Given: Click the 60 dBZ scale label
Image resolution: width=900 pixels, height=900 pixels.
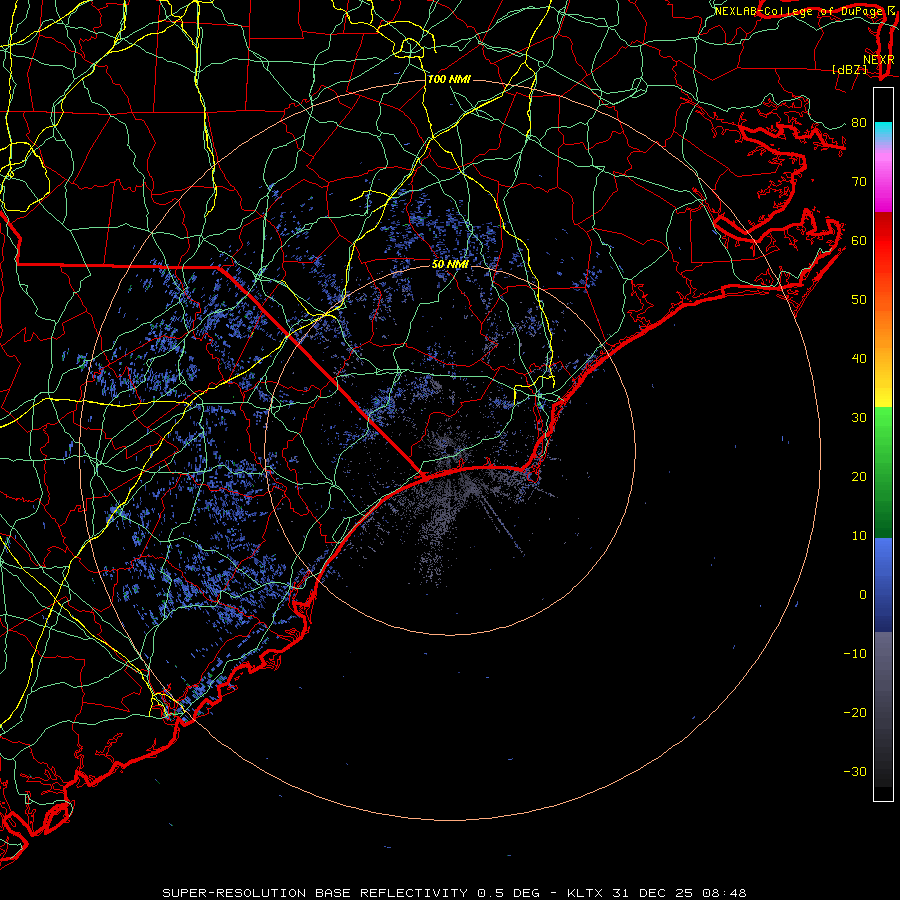Looking at the screenshot, I should 859,240.
